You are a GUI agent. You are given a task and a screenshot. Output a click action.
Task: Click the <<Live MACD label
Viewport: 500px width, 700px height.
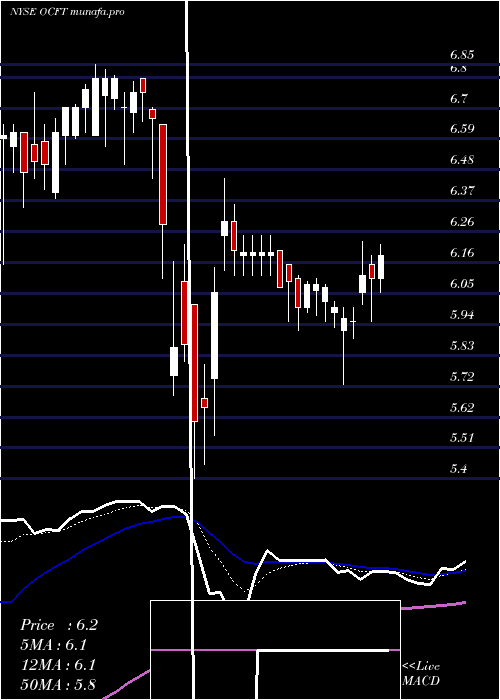(x=421, y=674)
